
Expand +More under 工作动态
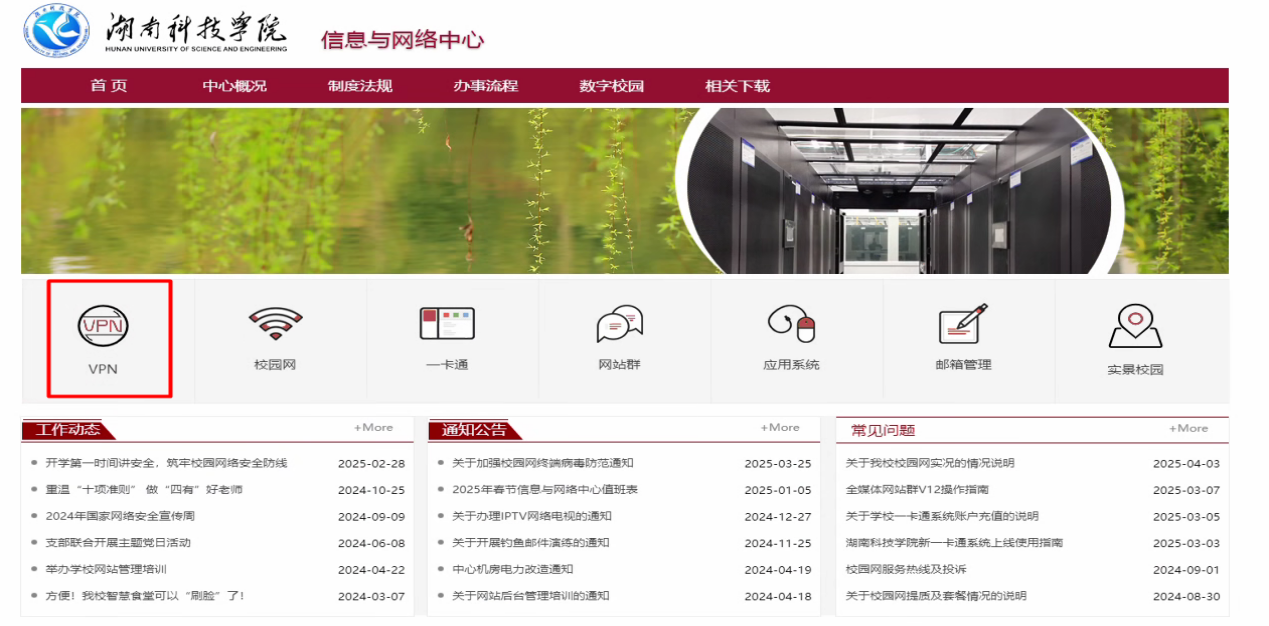(373, 428)
